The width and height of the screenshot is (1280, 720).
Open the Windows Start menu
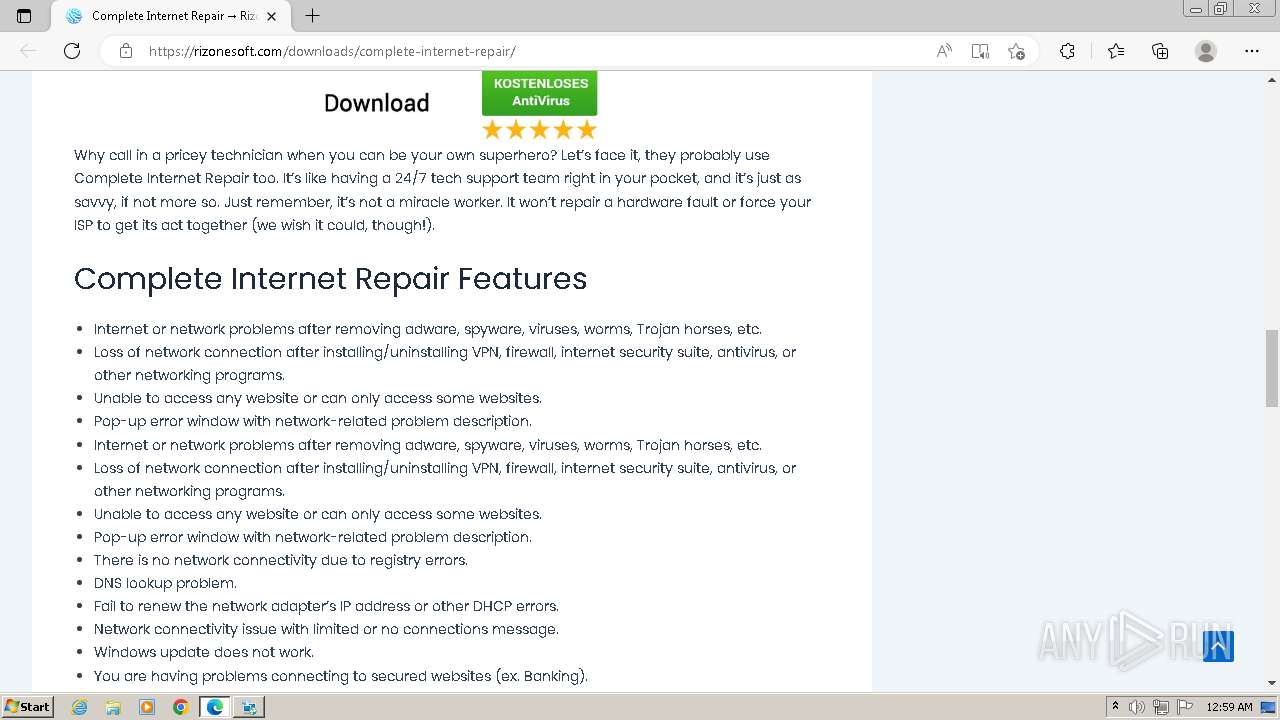[x=27, y=706]
